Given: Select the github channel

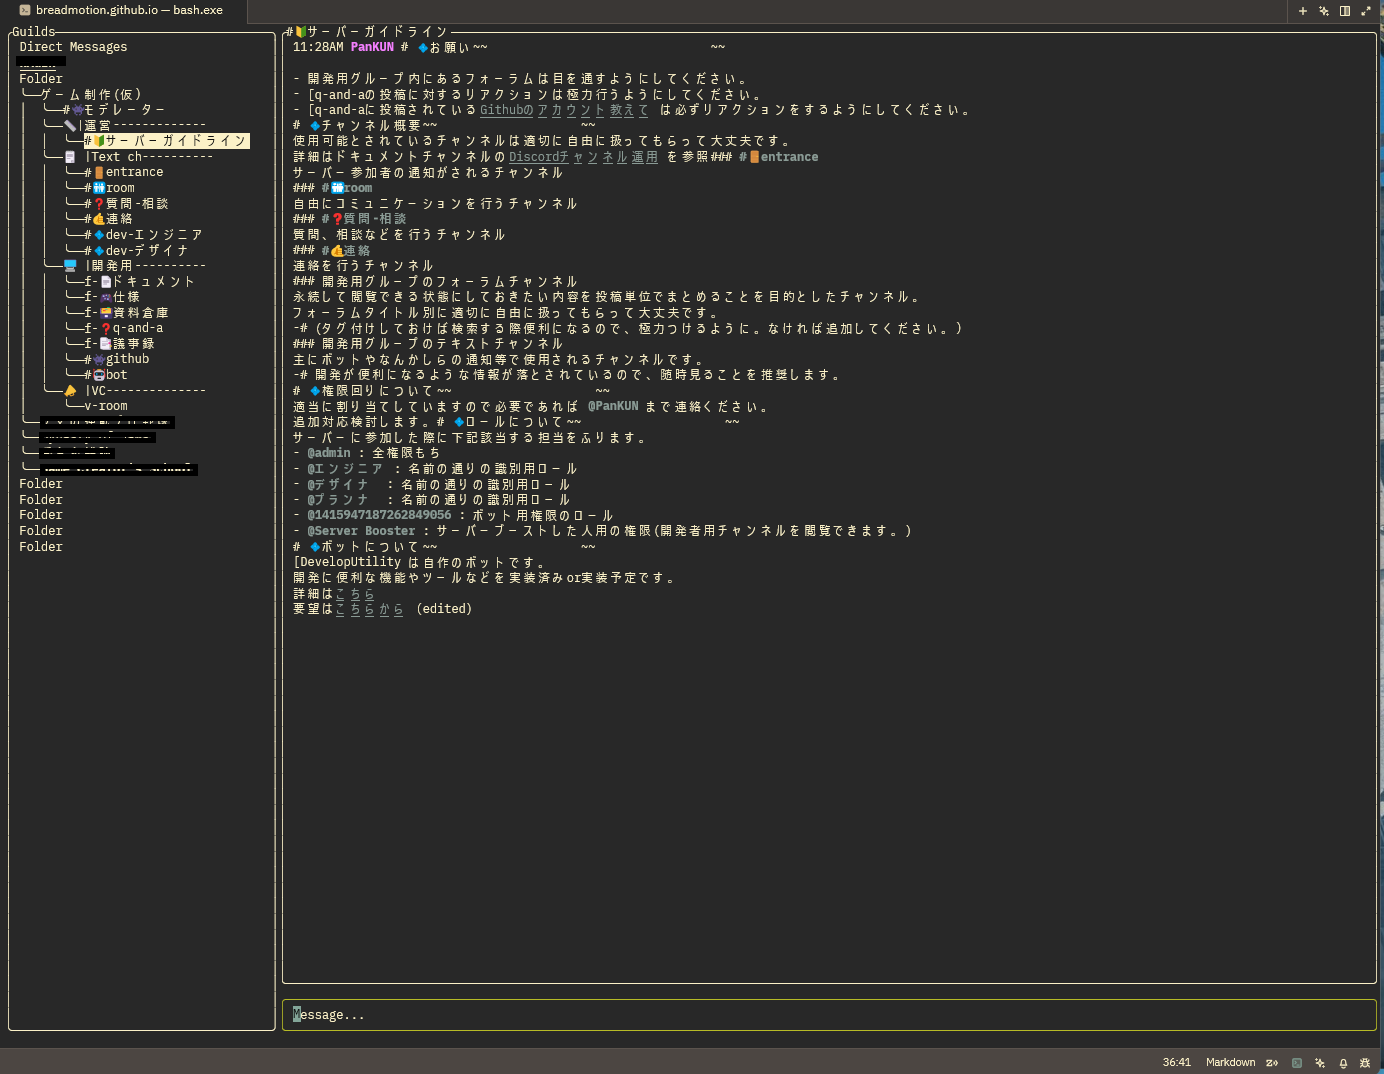Looking at the screenshot, I should tap(127, 359).
